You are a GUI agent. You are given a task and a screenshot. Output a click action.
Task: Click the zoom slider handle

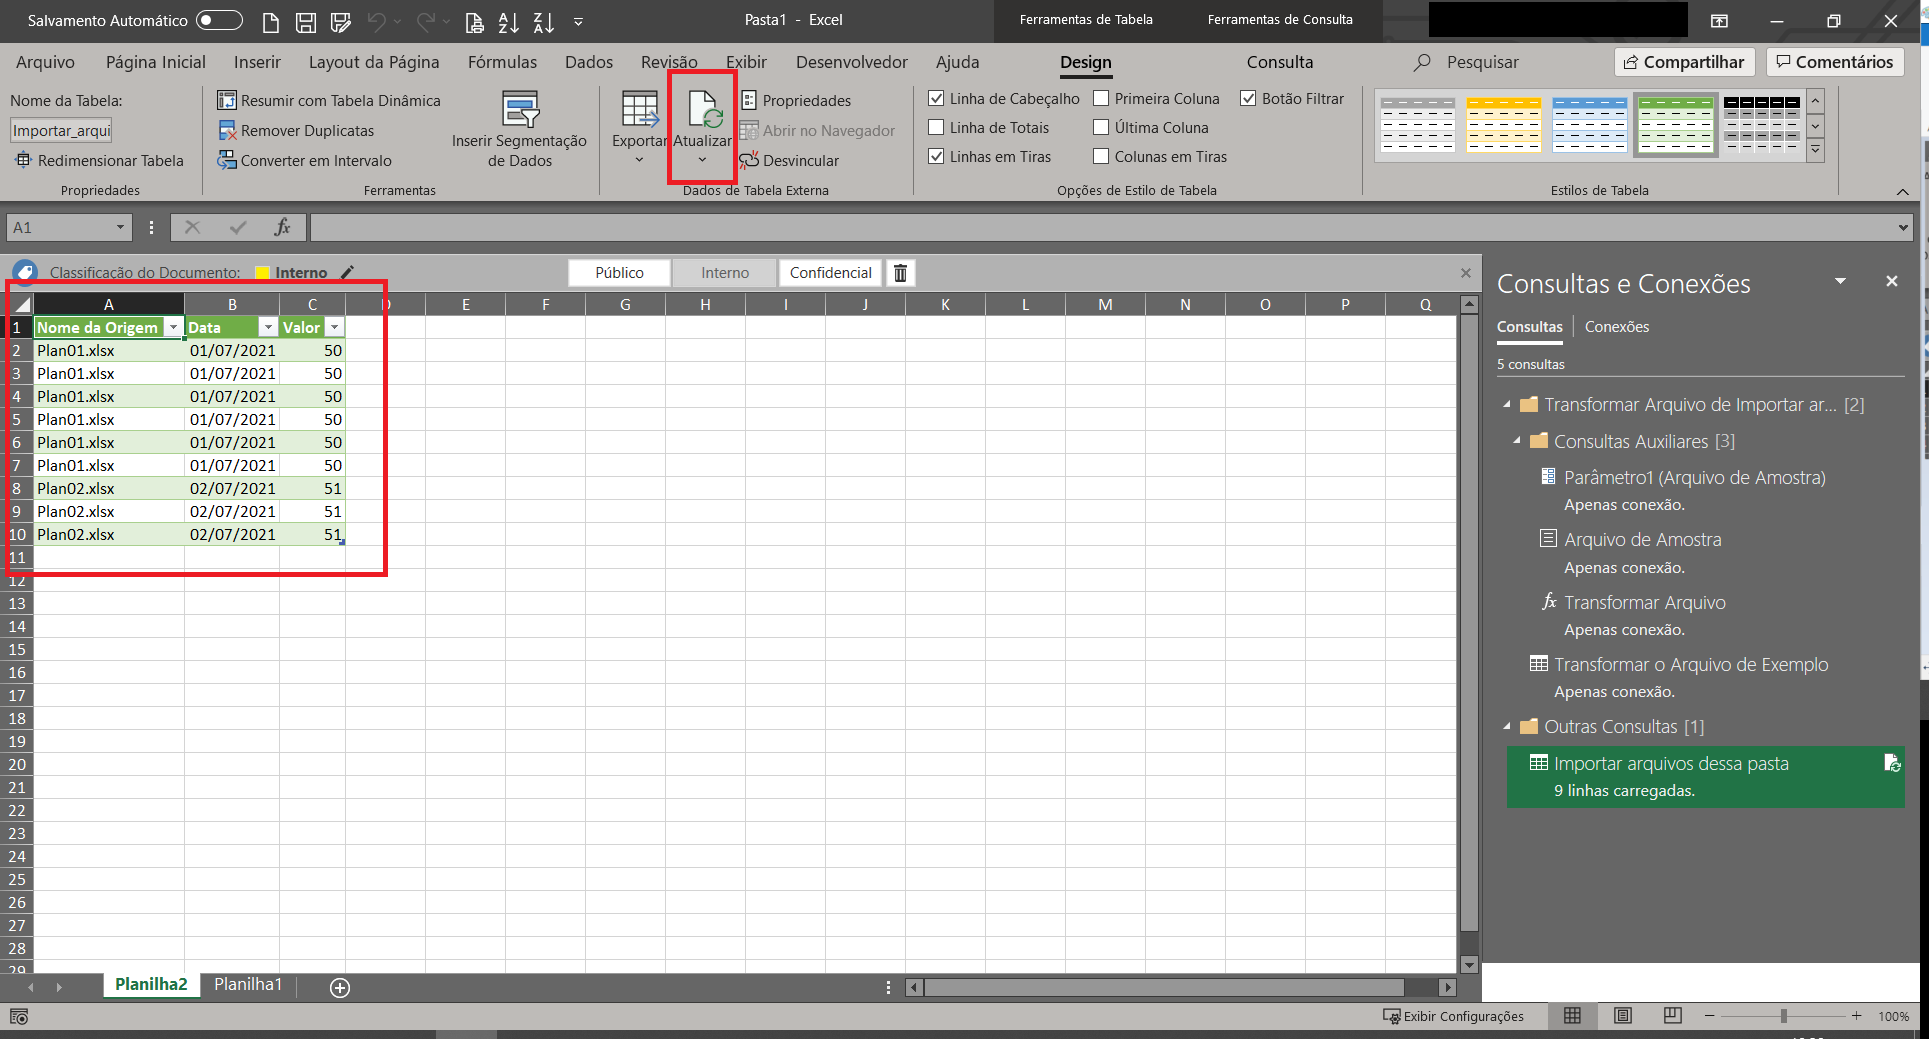(x=1783, y=1016)
